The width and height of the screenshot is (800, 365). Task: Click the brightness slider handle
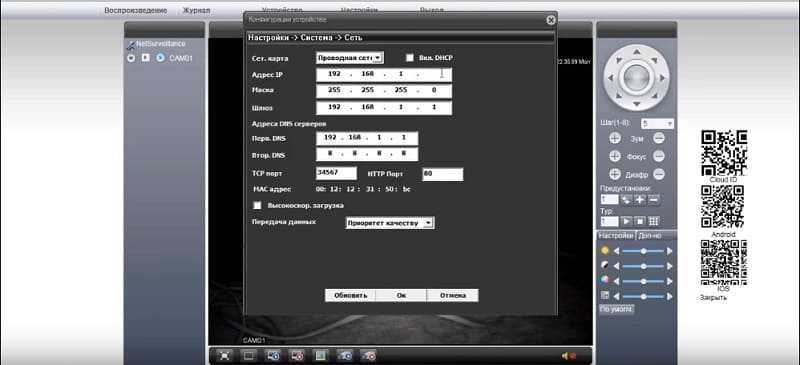click(644, 251)
